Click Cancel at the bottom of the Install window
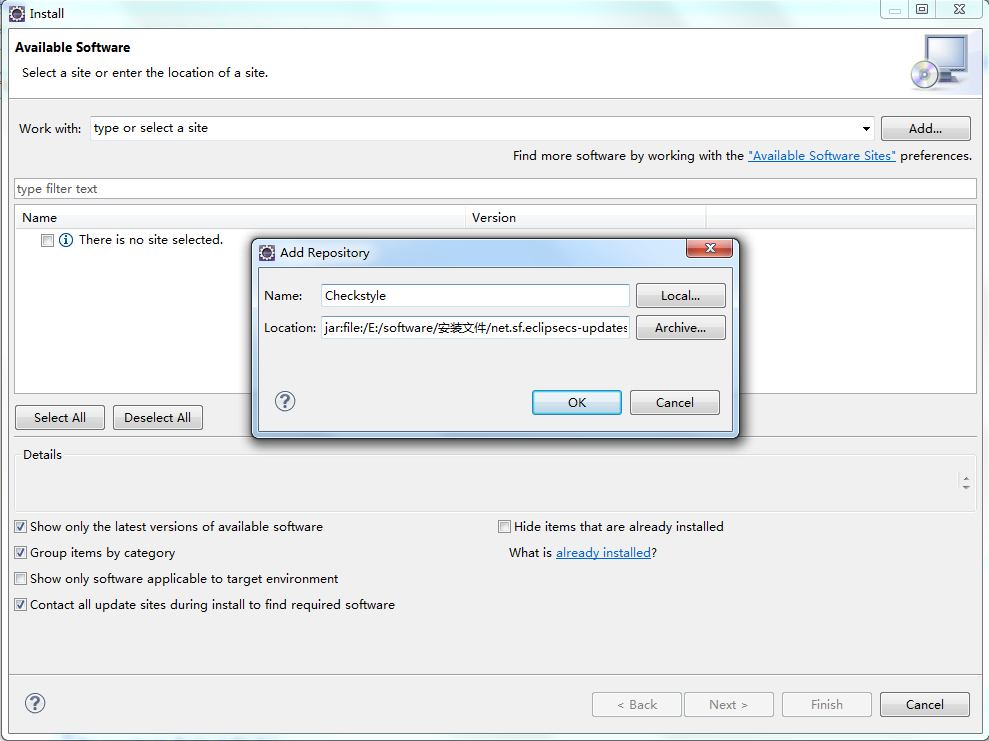 [925, 704]
